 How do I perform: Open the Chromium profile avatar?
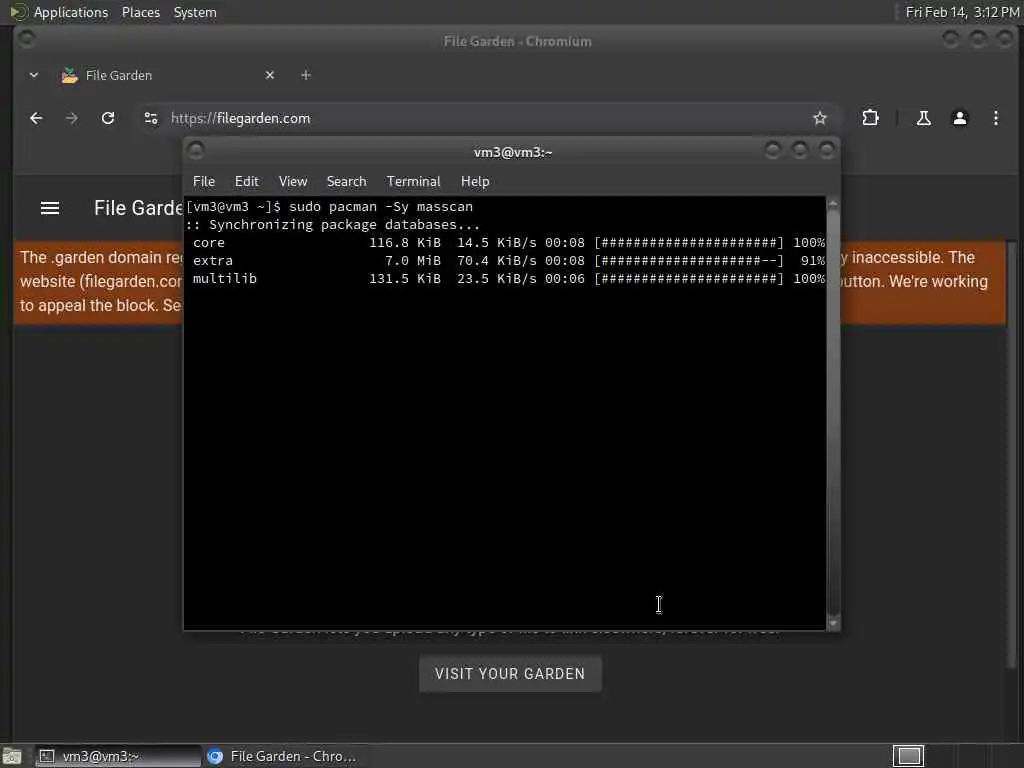[x=959, y=118]
